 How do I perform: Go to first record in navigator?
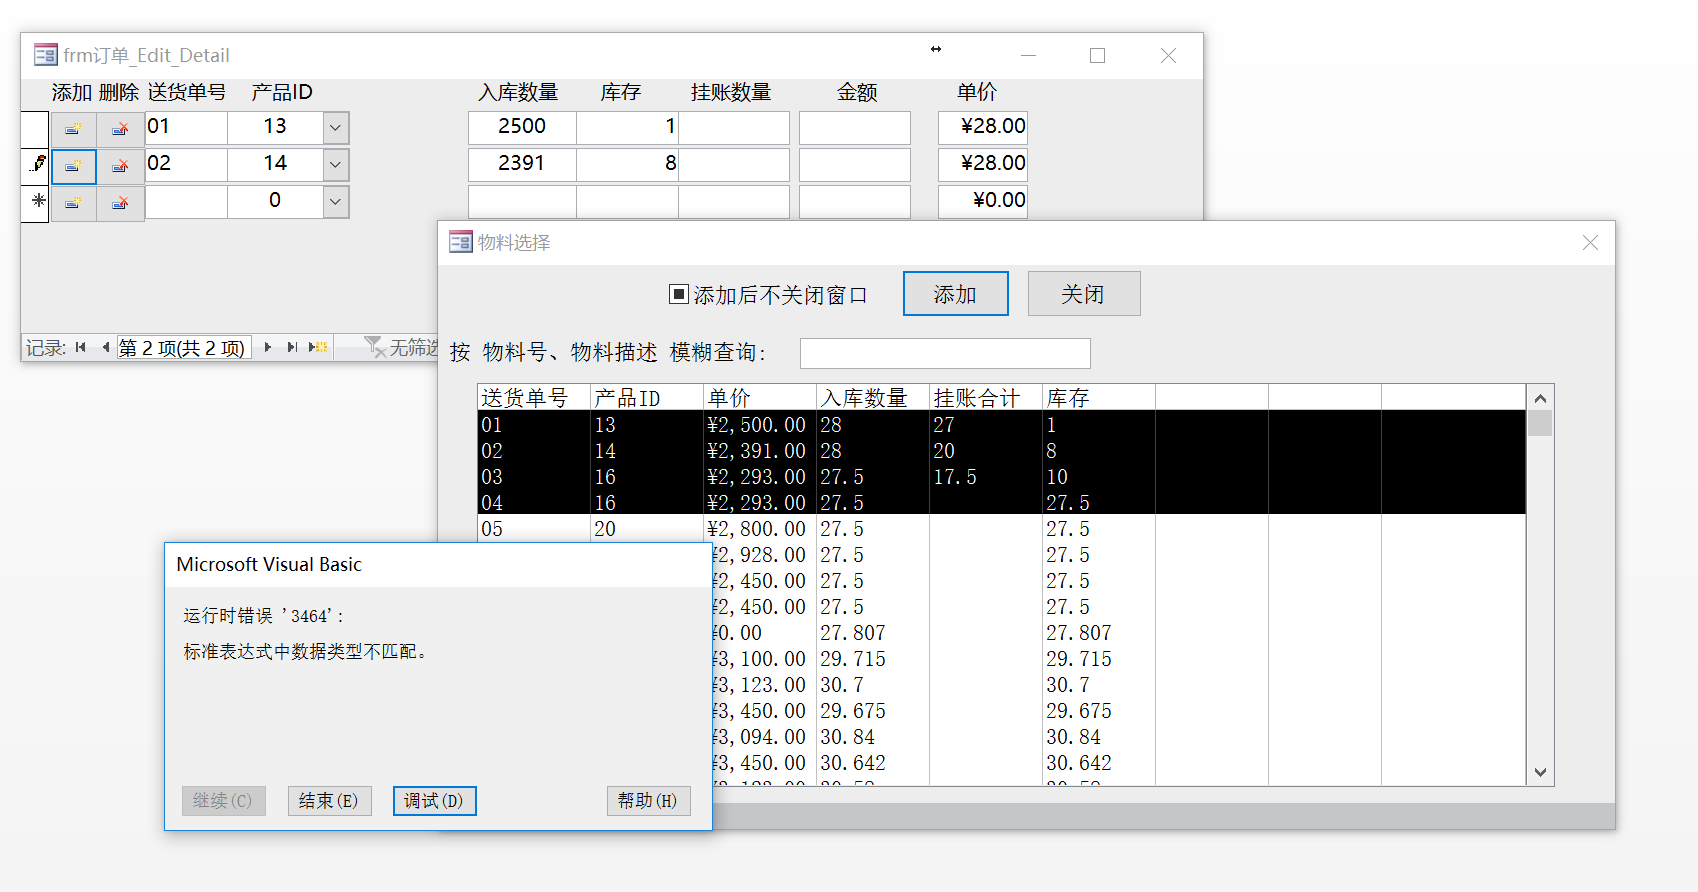81,347
